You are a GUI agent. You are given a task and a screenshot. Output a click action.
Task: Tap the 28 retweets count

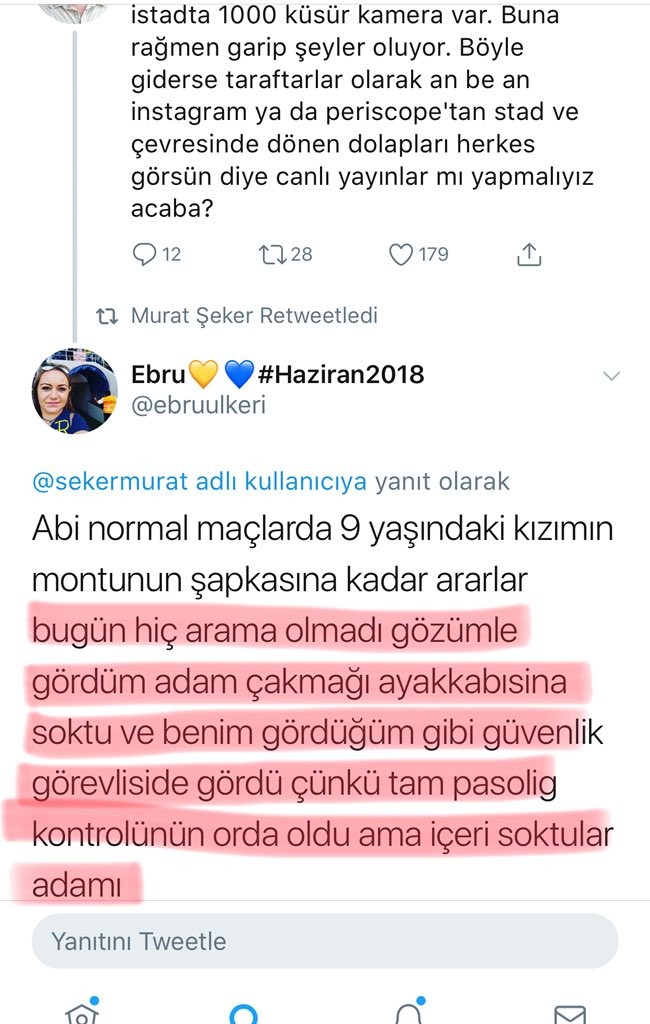click(301, 254)
